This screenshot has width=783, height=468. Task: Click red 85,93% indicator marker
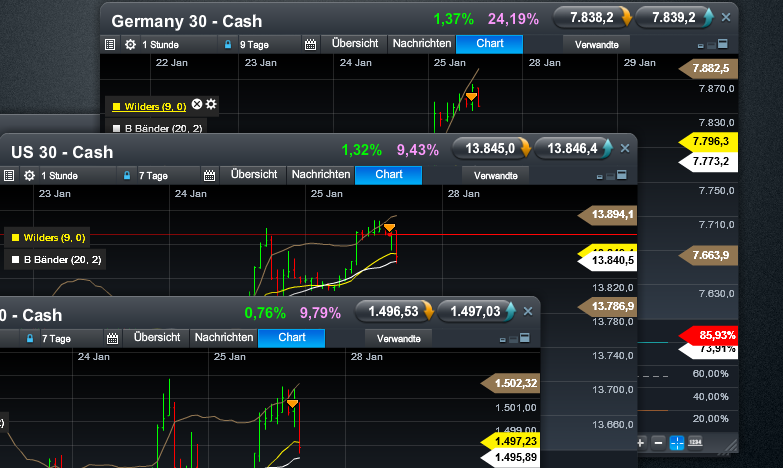[709, 335]
